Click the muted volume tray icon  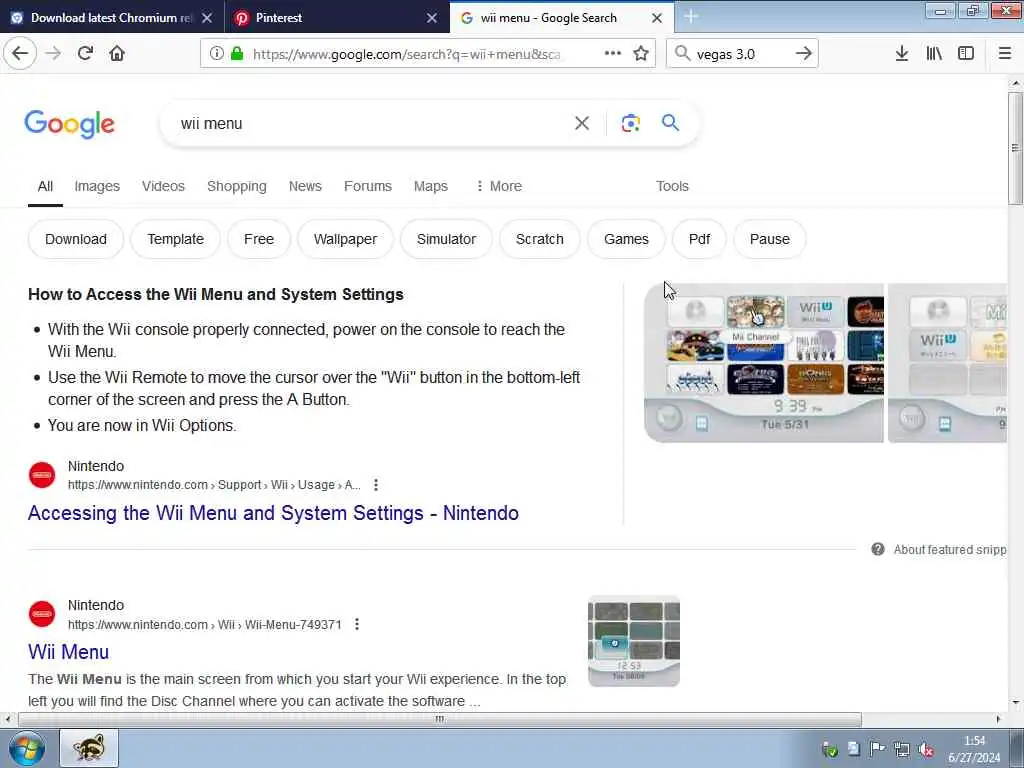click(x=926, y=750)
